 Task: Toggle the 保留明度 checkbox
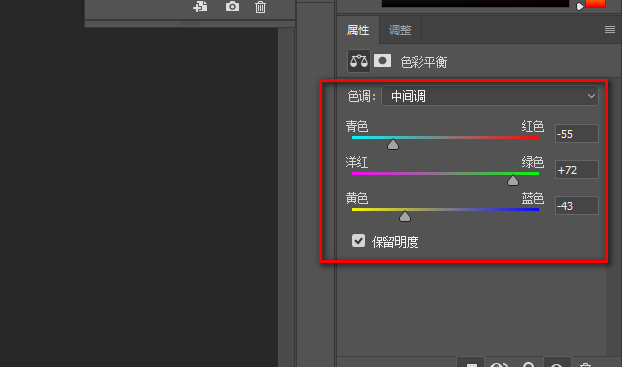358,240
